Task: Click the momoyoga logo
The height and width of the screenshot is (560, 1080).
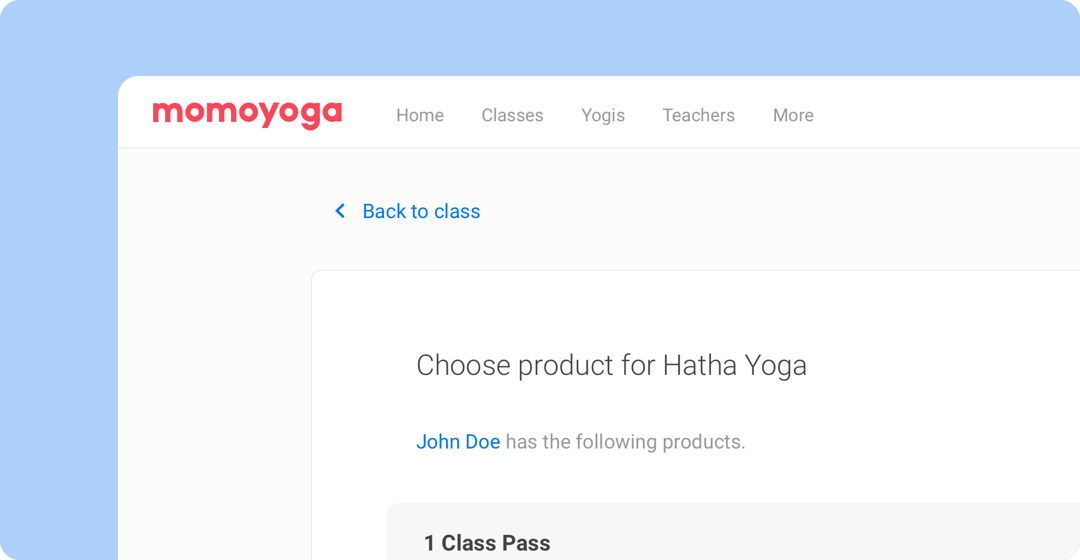Action: coord(247,114)
